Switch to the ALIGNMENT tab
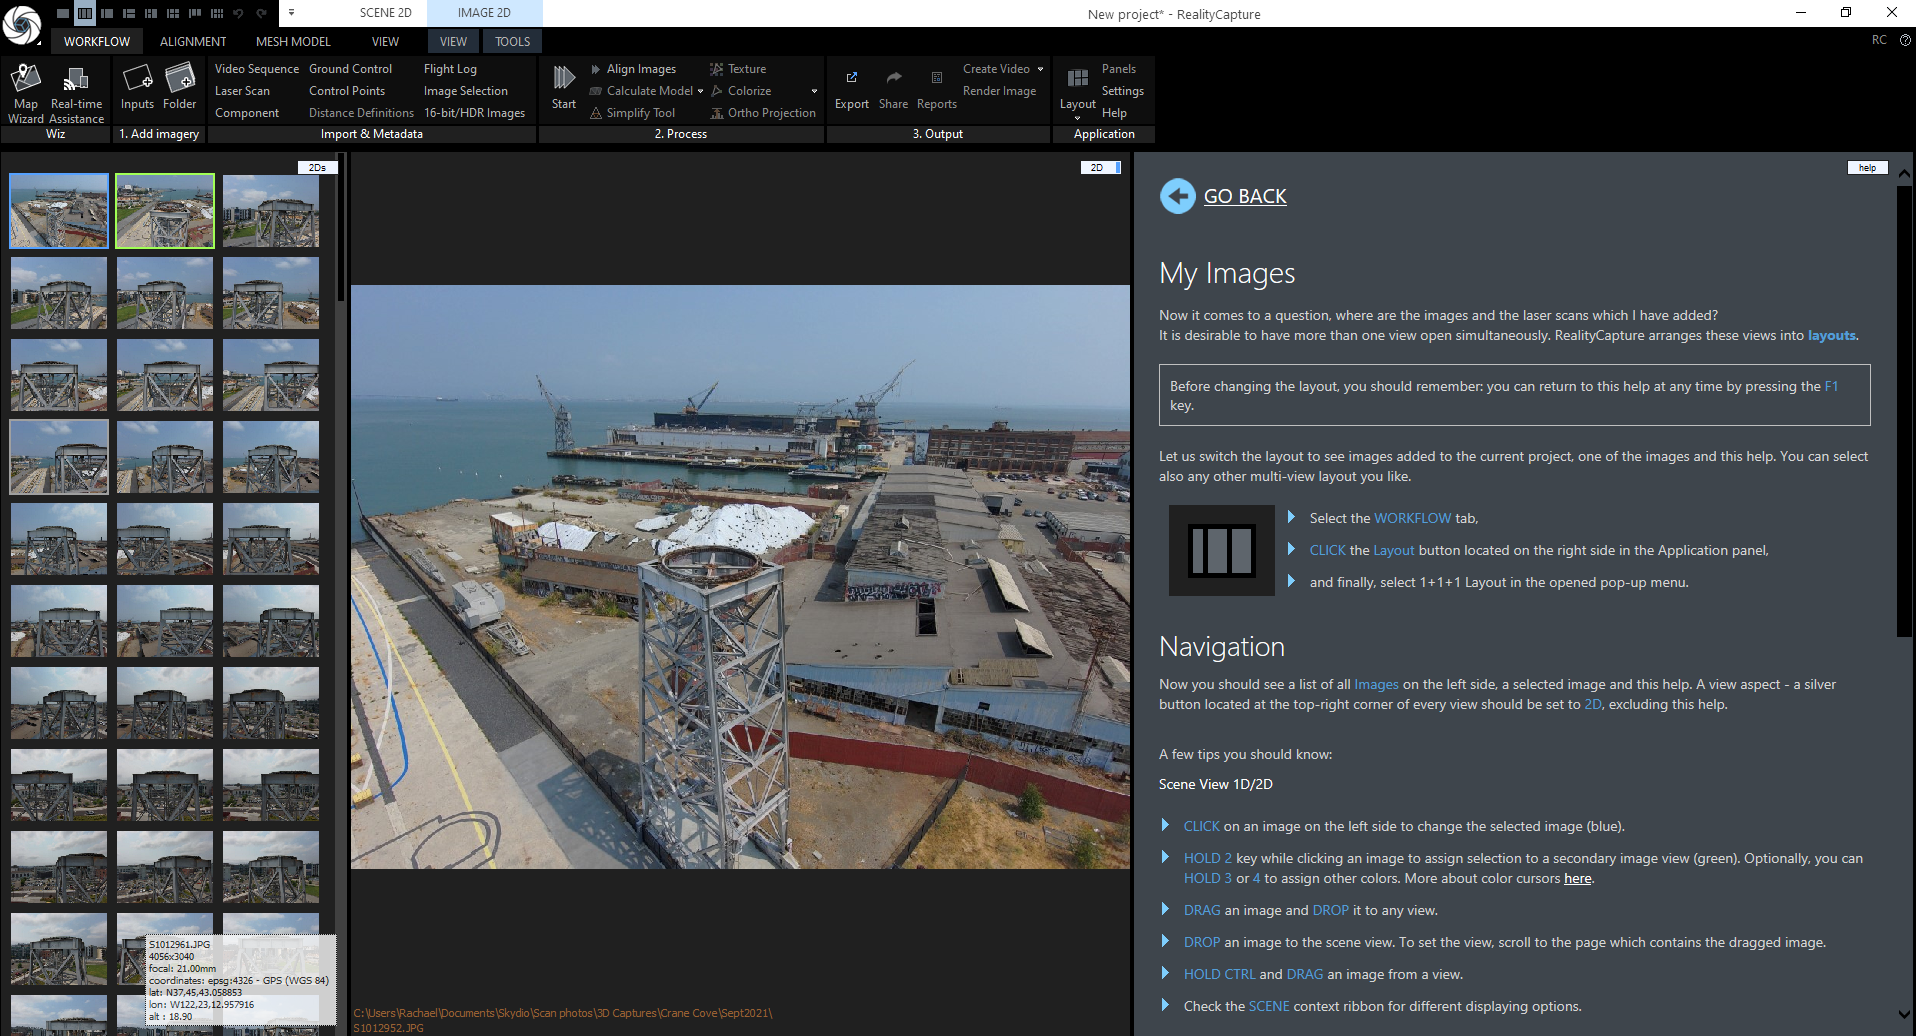1916x1036 pixels. tap(193, 42)
